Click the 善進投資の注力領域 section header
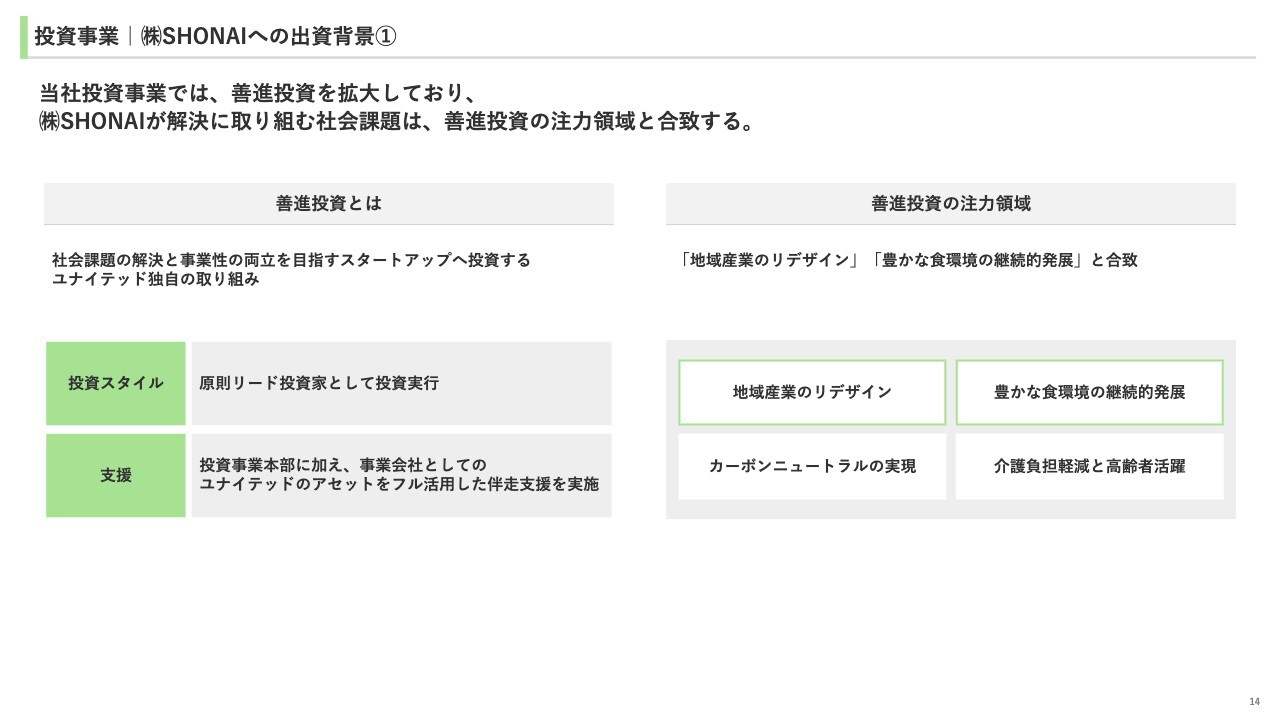The image size is (1280, 720). [950, 204]
